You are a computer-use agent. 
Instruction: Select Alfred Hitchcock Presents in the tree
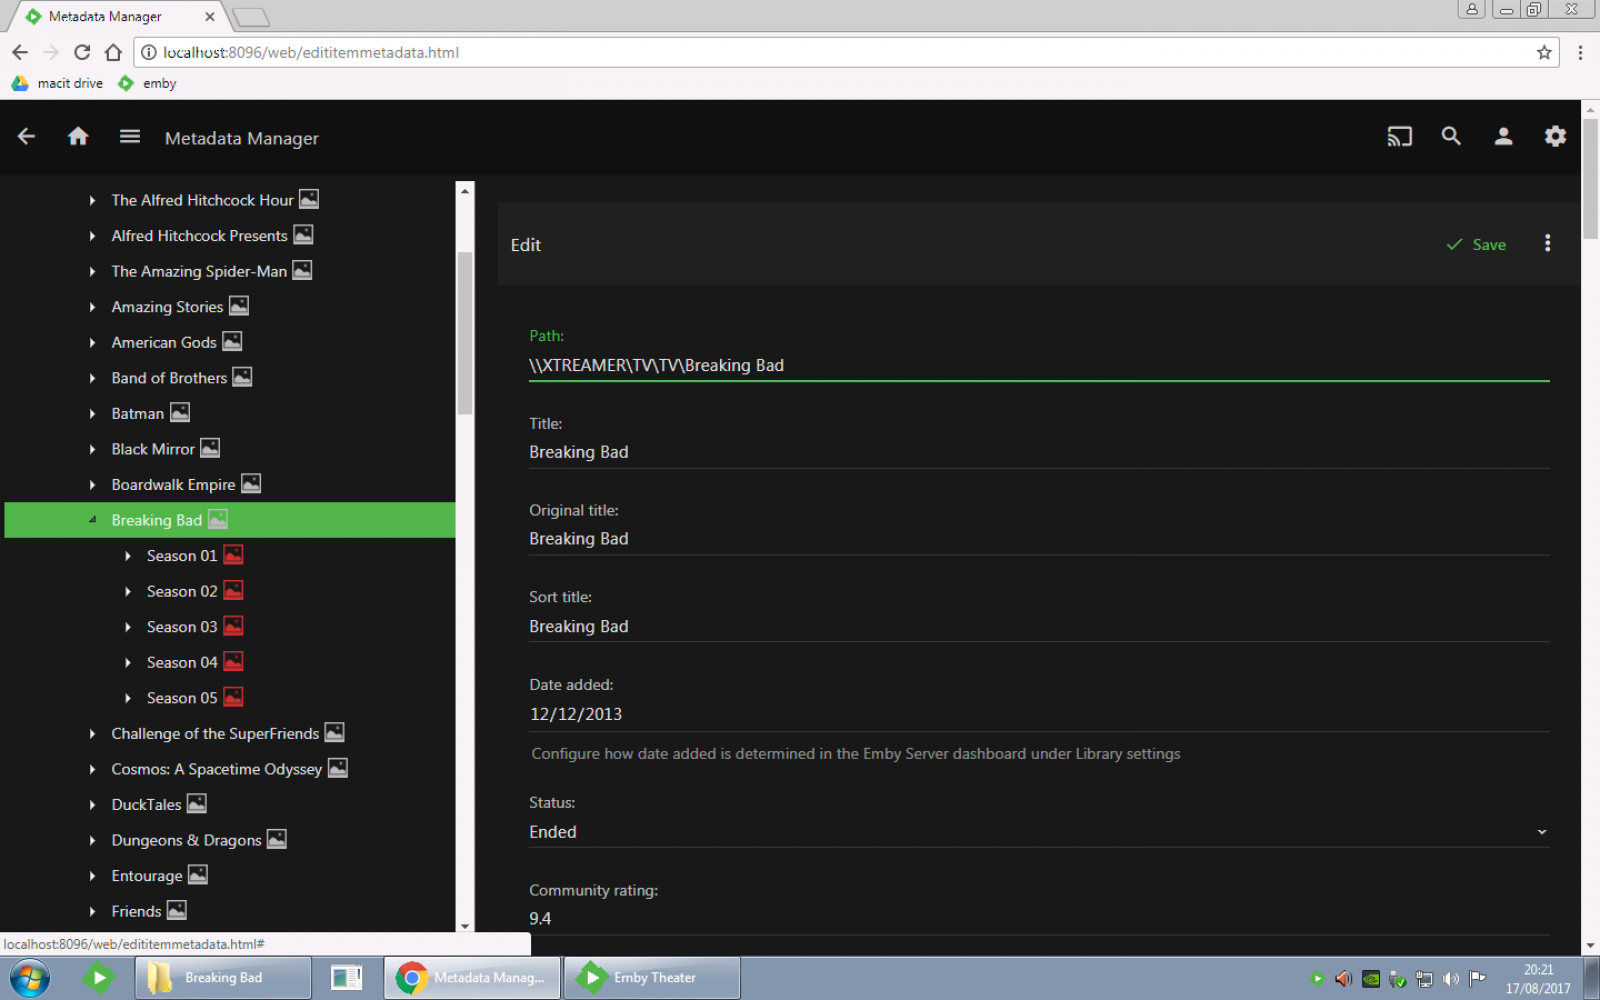tap(199, 235)
